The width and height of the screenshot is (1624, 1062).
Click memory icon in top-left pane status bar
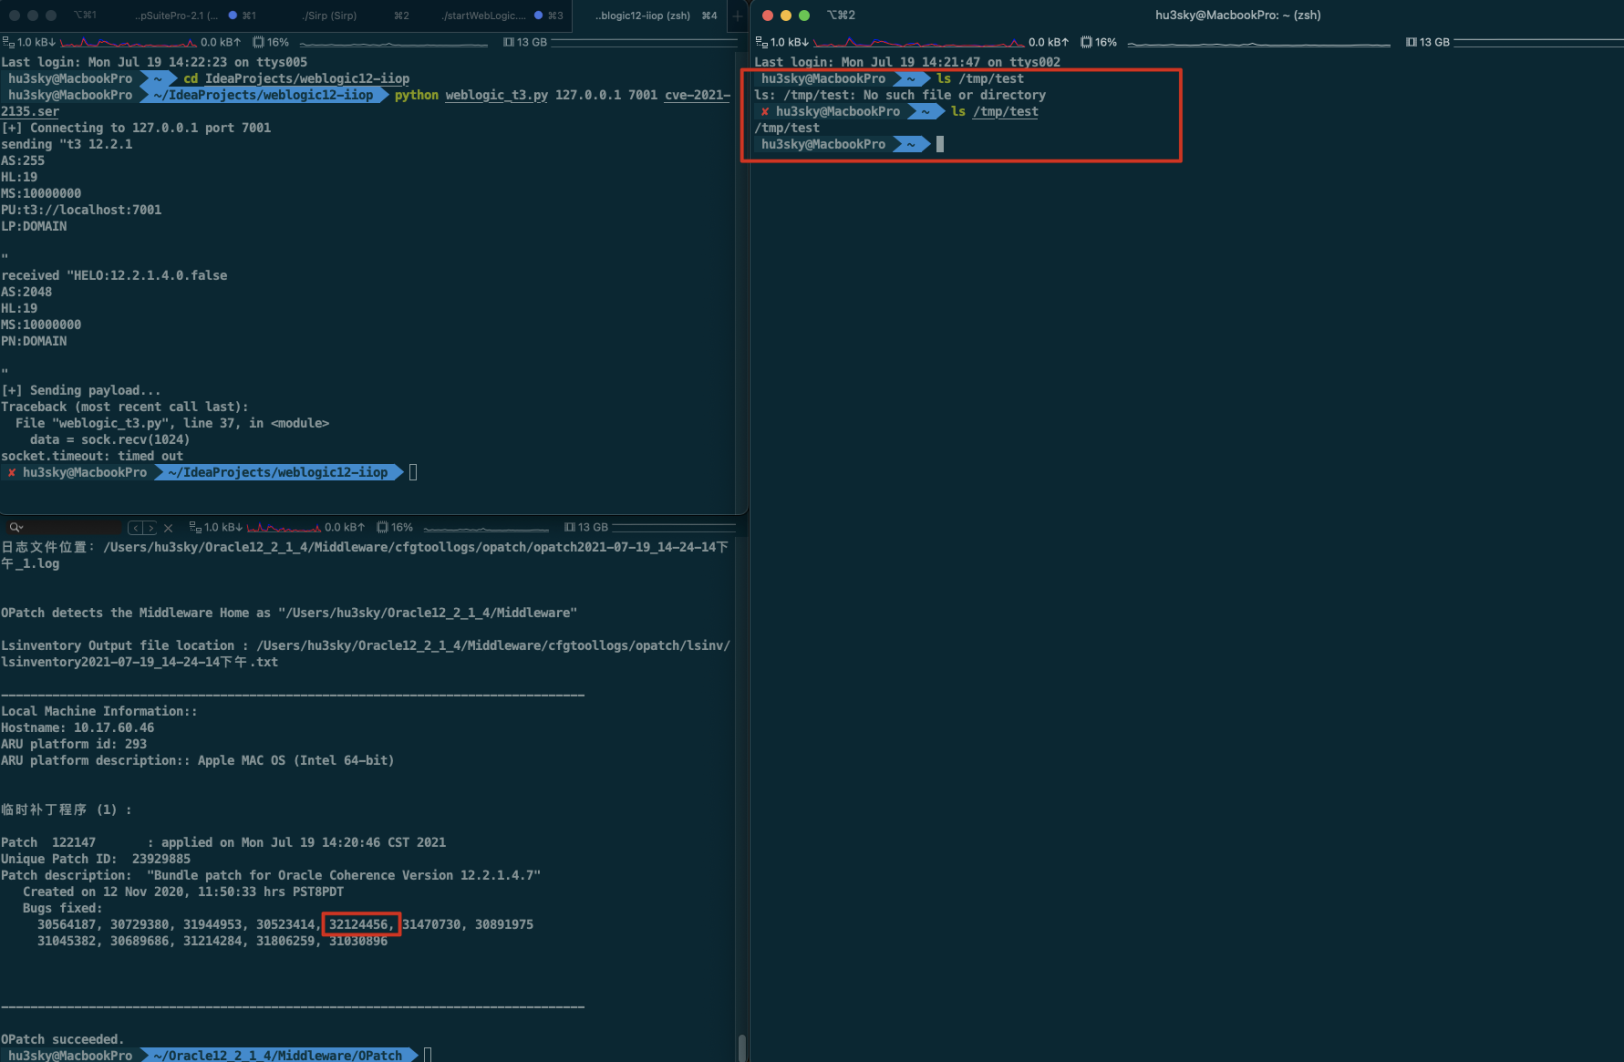point(508,42)
